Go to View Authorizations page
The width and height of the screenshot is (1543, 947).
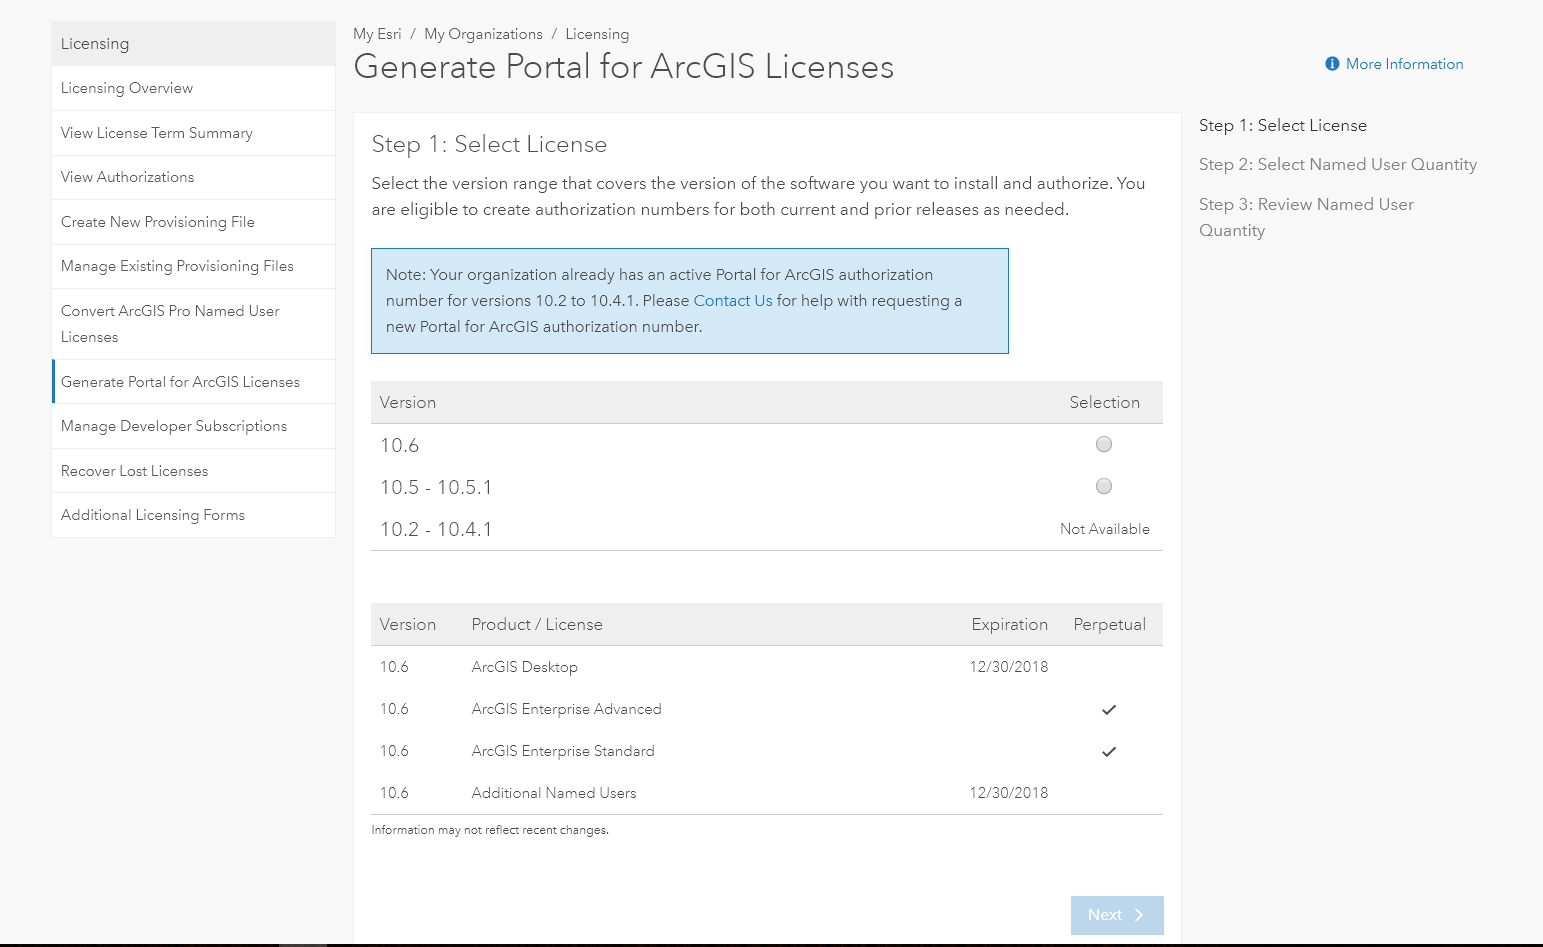pyautogui.click(x=128, y=177)
